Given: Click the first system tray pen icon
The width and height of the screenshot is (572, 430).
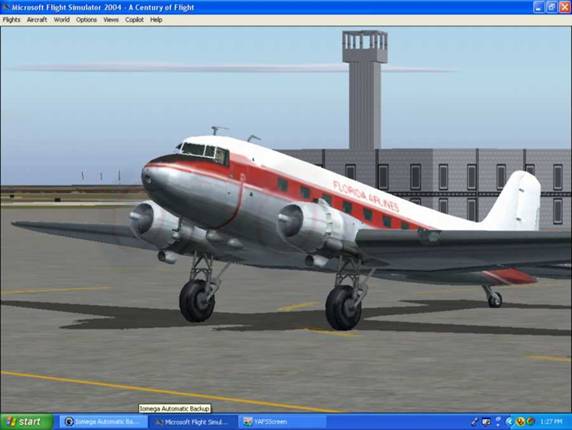Looking at the screenshot, I should [474, 422].
